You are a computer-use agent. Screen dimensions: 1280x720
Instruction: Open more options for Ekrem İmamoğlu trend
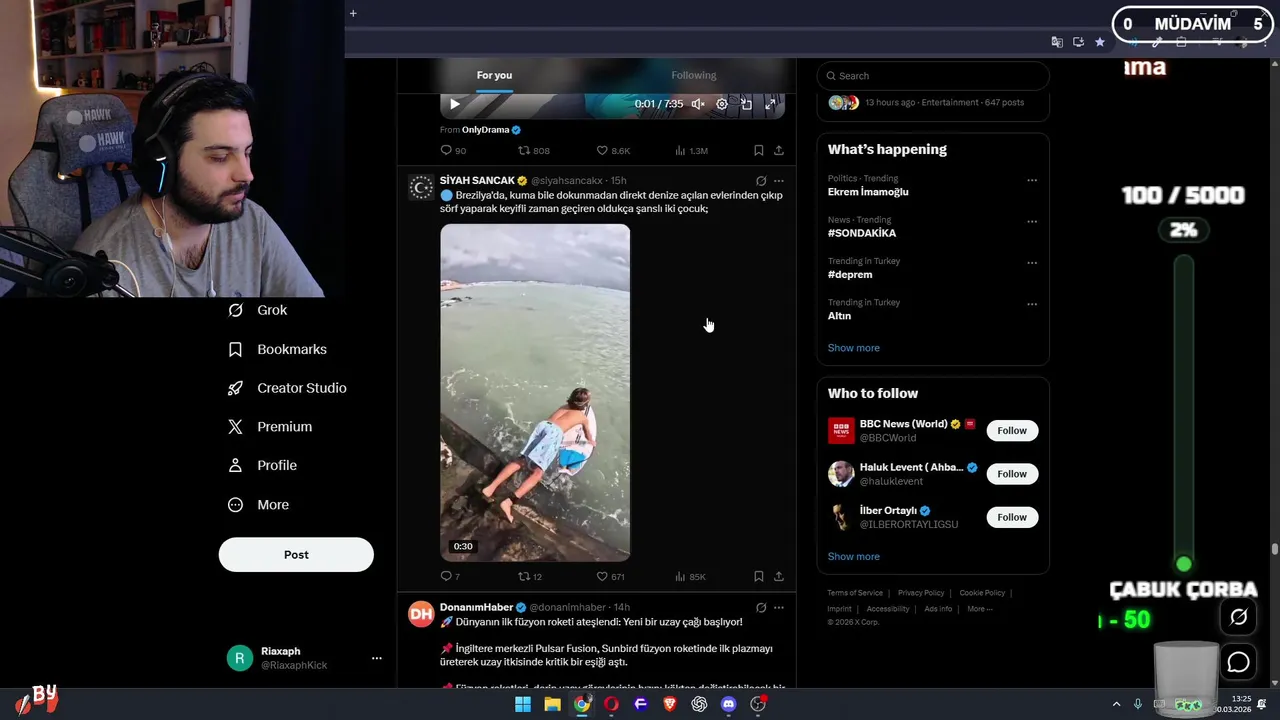coord(1032,181)
